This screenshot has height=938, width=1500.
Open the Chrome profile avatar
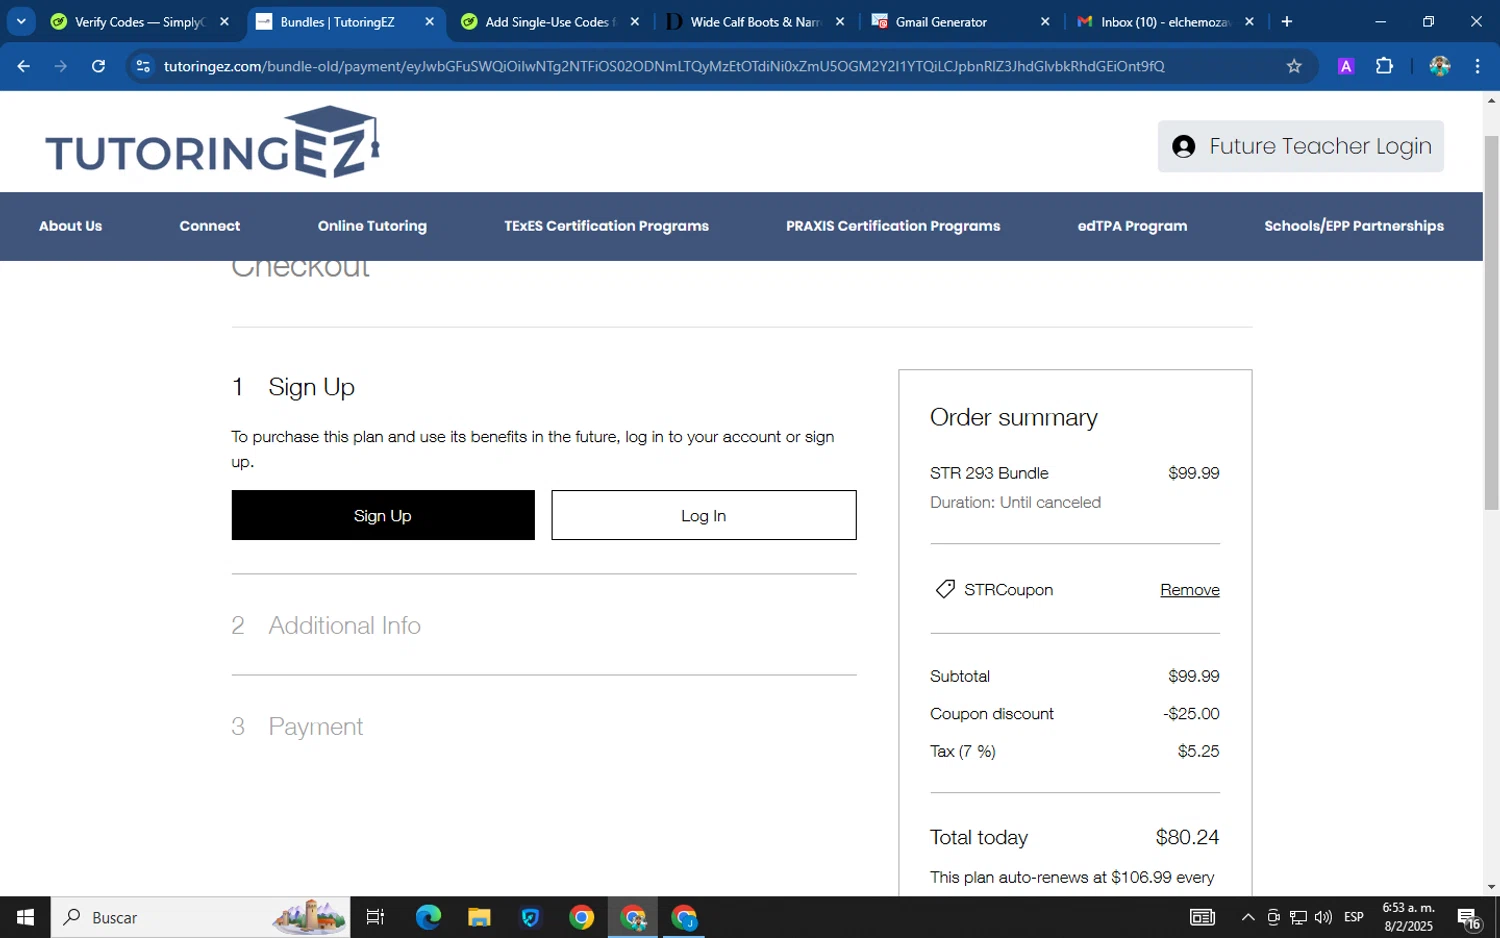[1440, 66]
